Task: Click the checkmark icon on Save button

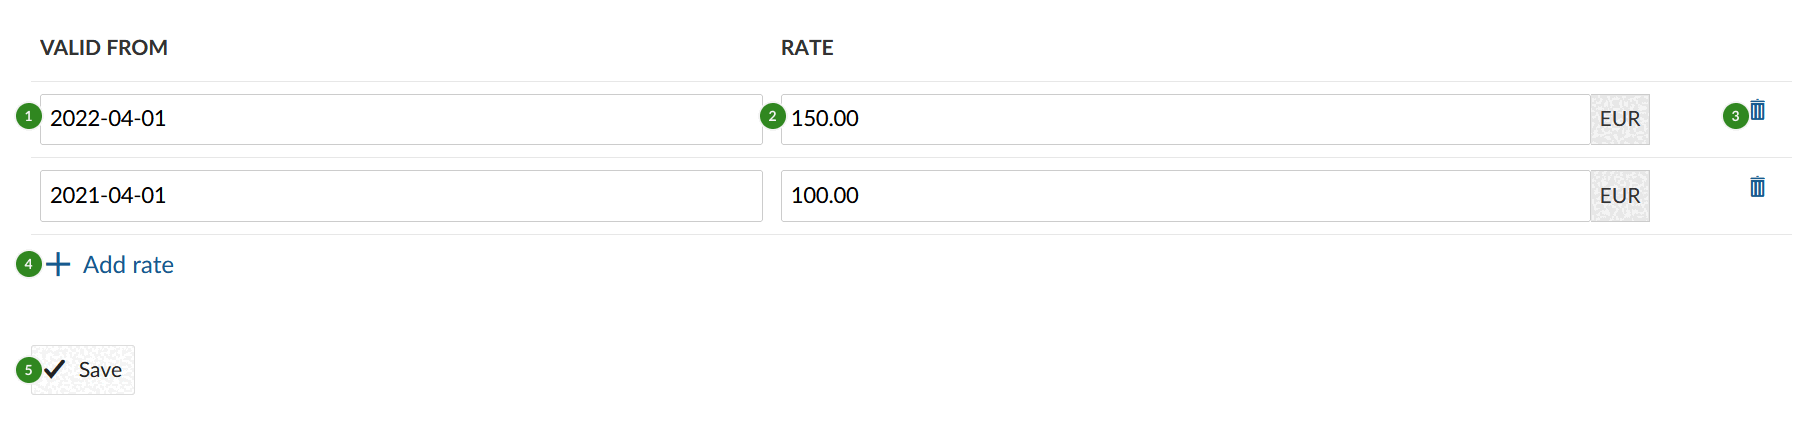Action: click(x=55, y=370)
